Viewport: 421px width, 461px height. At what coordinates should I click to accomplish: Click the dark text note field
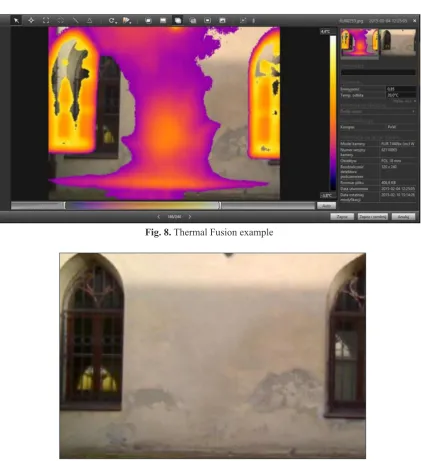[x=378, y=72]
